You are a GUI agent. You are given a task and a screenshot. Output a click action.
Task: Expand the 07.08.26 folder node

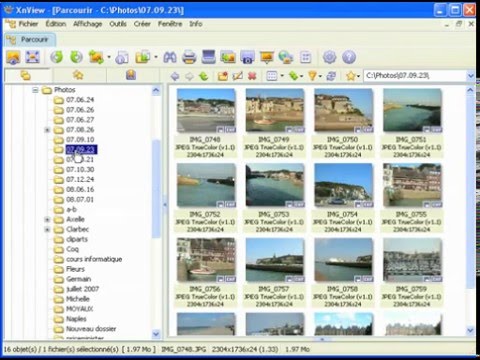(x=47, y=130)
